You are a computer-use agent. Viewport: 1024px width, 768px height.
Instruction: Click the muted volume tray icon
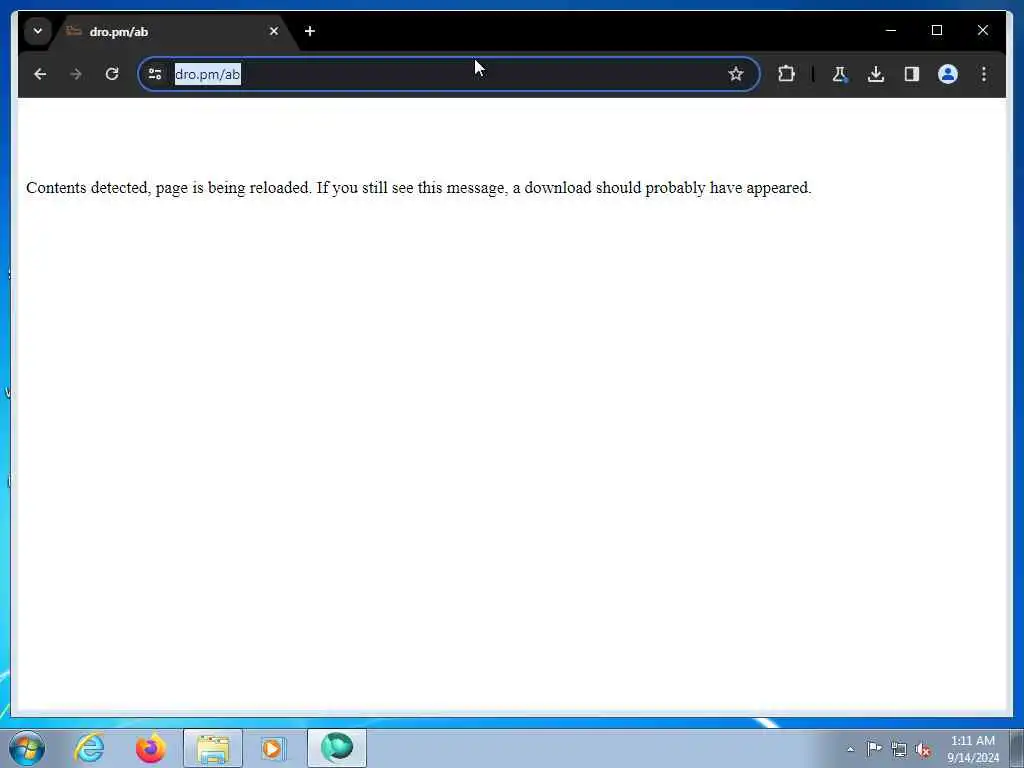[x=923, y=750]
